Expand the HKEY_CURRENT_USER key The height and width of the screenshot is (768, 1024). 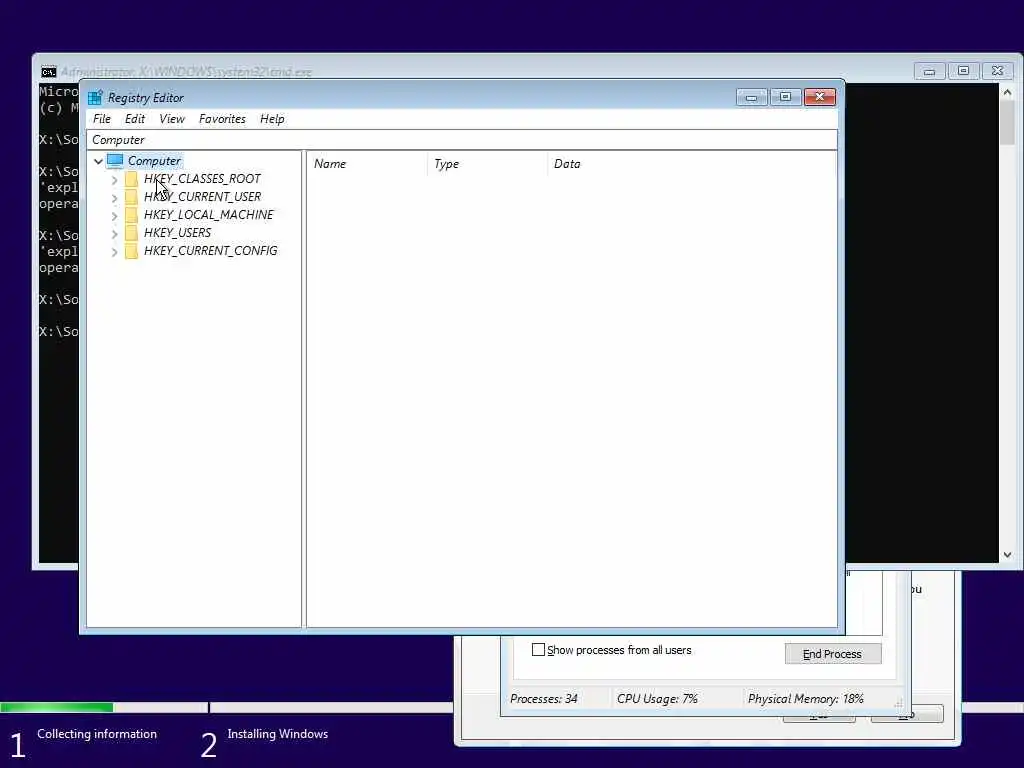[114, 197]
